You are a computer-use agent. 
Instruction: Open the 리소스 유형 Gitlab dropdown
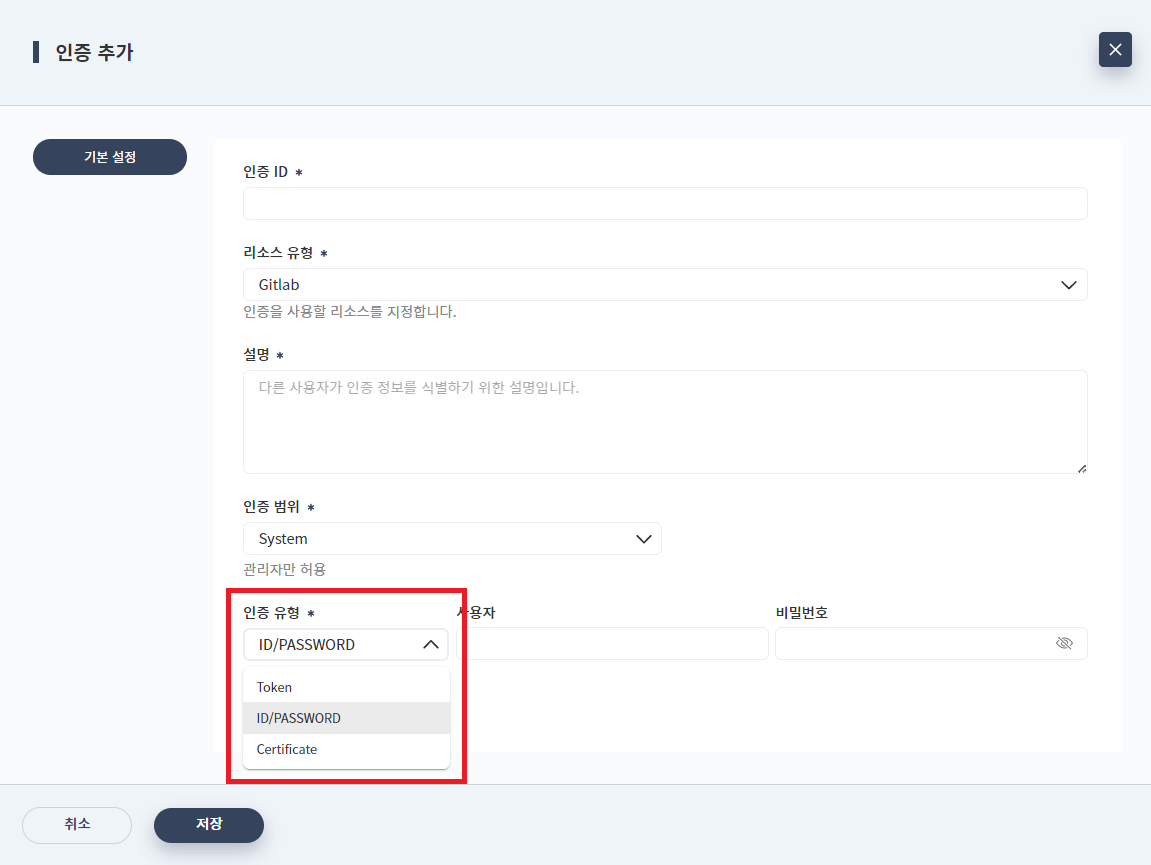(x=665, y=284)
